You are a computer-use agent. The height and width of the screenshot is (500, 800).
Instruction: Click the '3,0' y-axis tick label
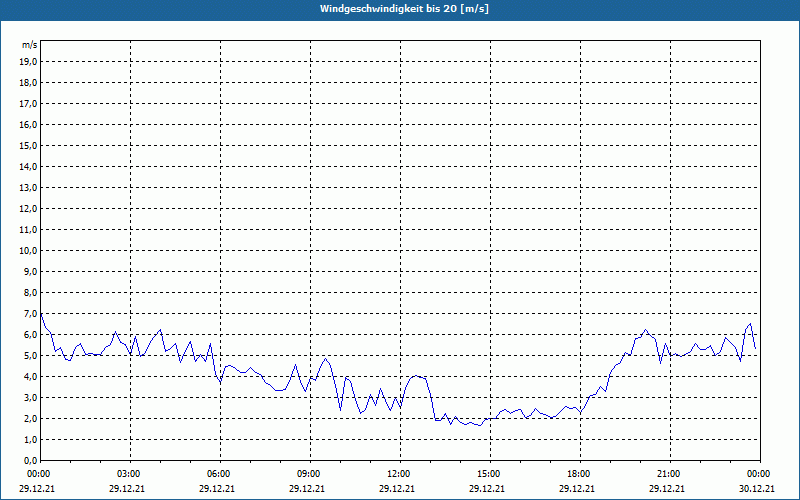coord(31,397)
